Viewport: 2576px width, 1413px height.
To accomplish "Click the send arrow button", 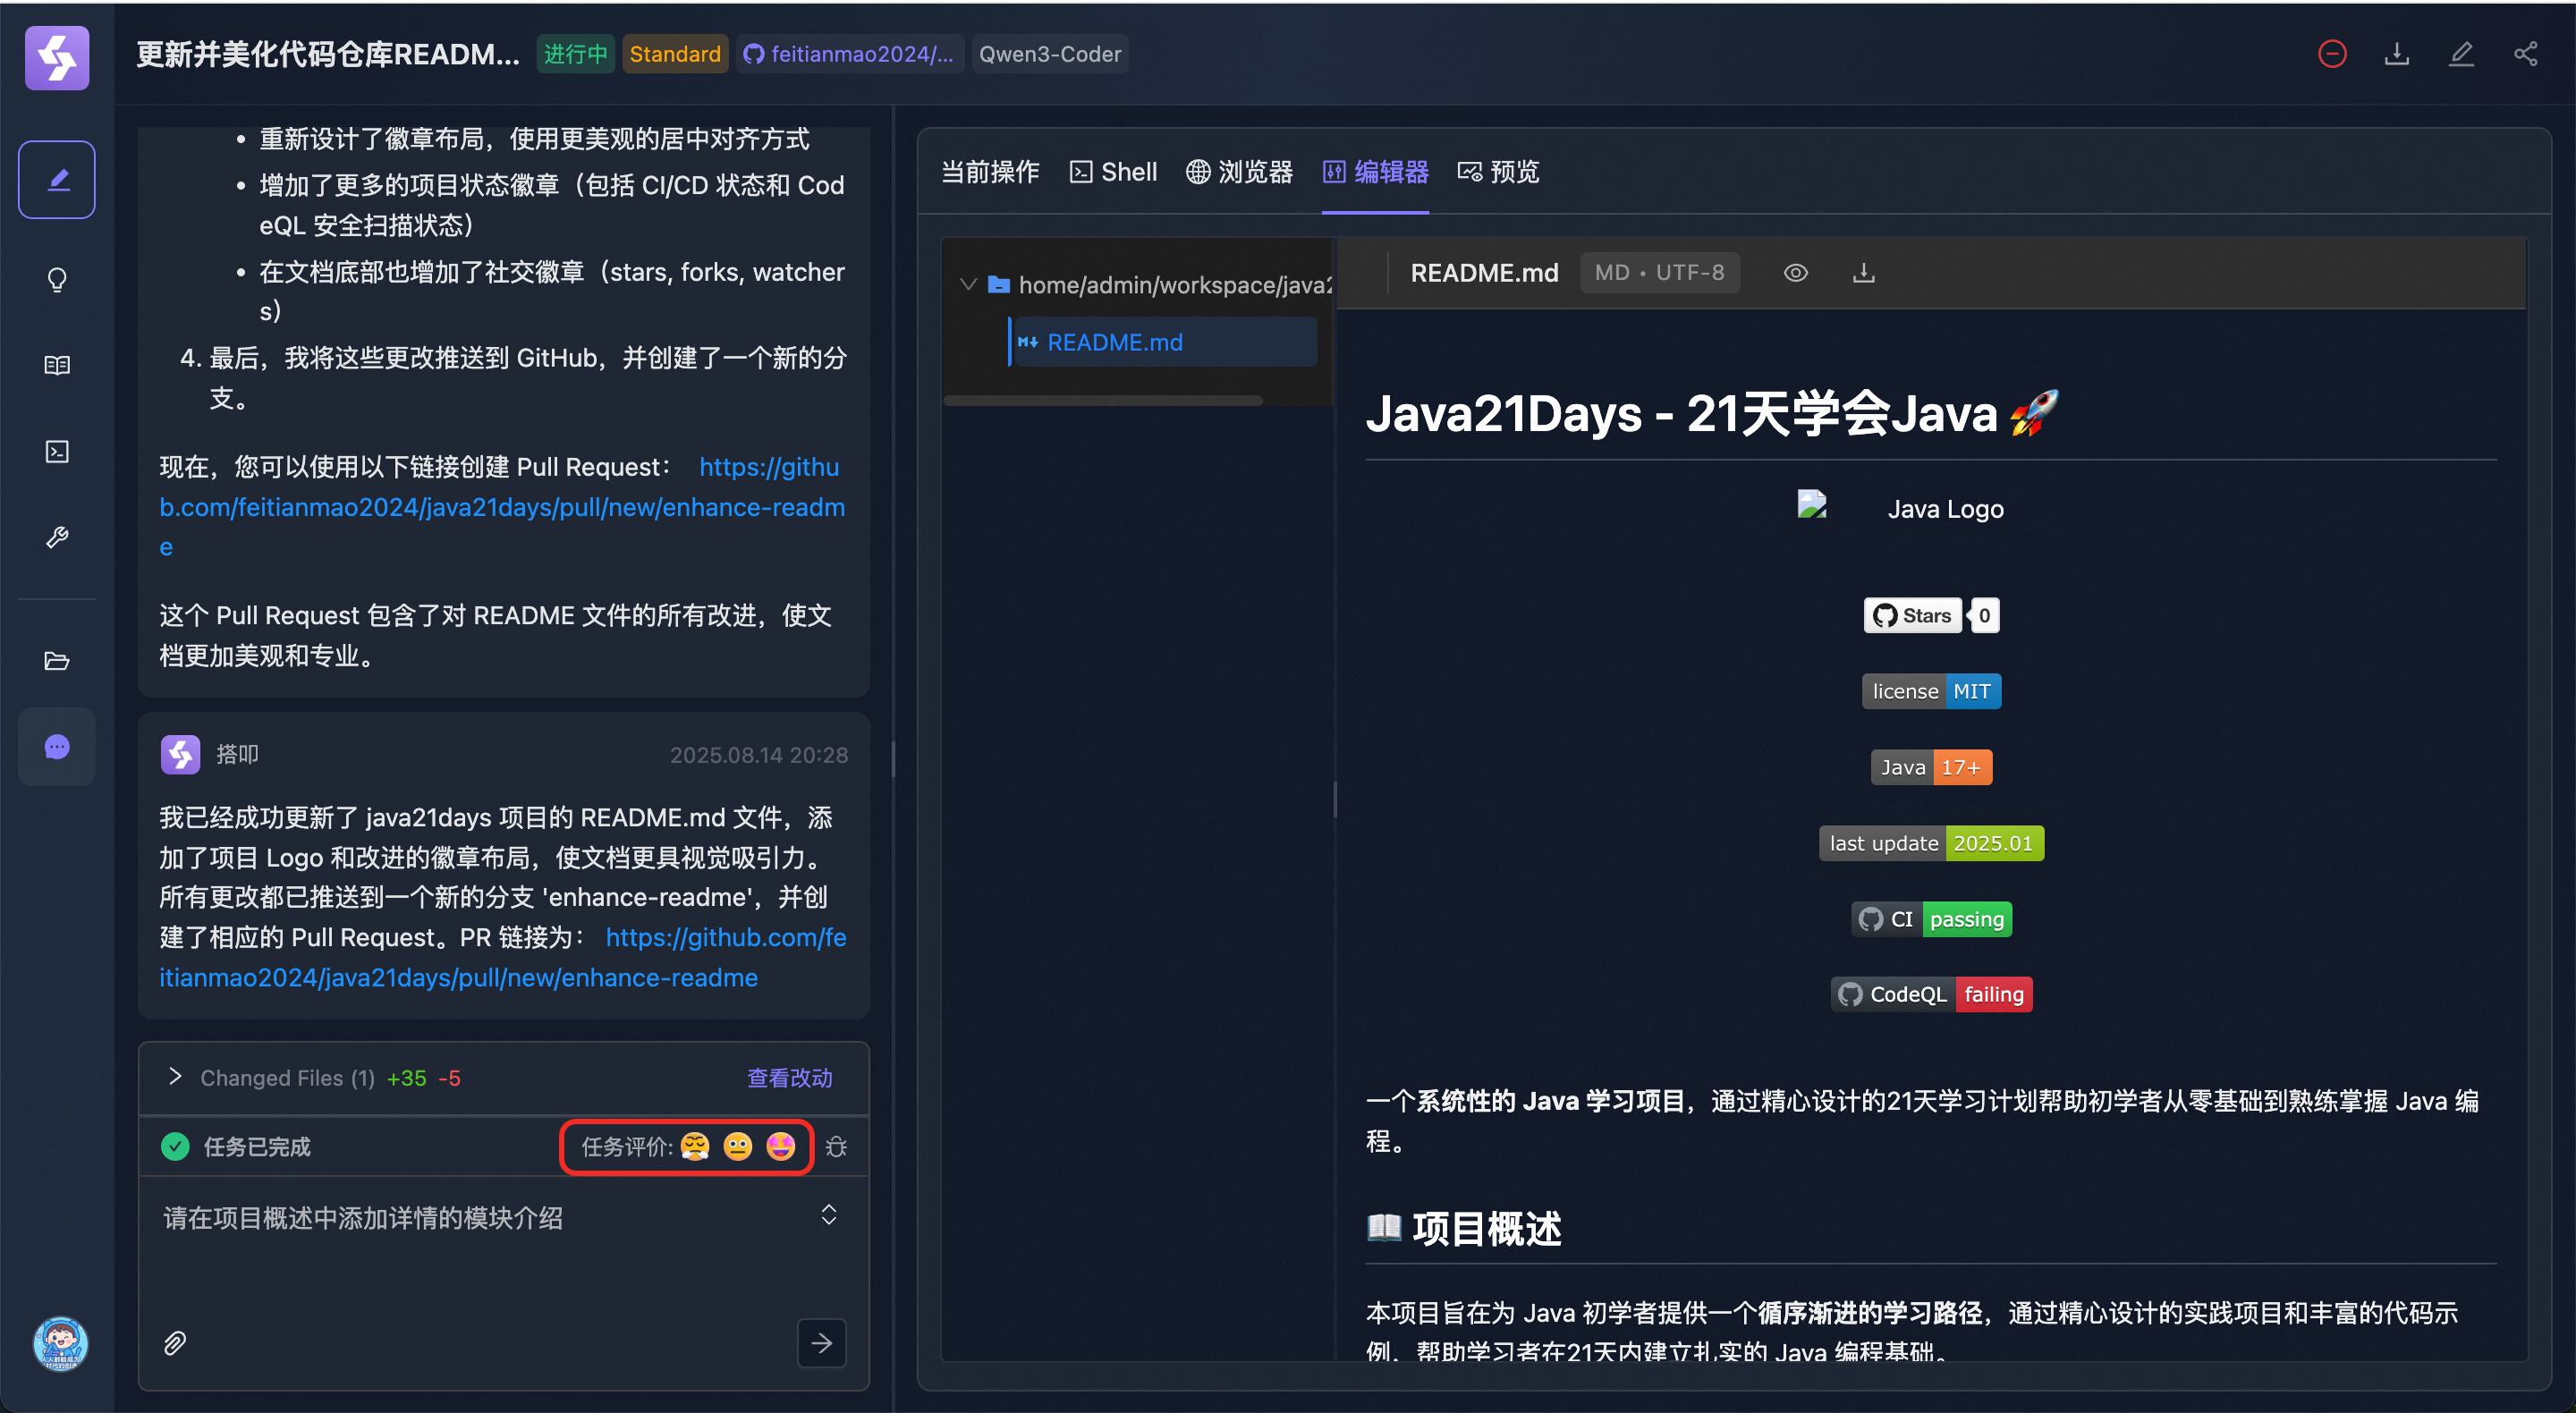I will click(821, 1342).
